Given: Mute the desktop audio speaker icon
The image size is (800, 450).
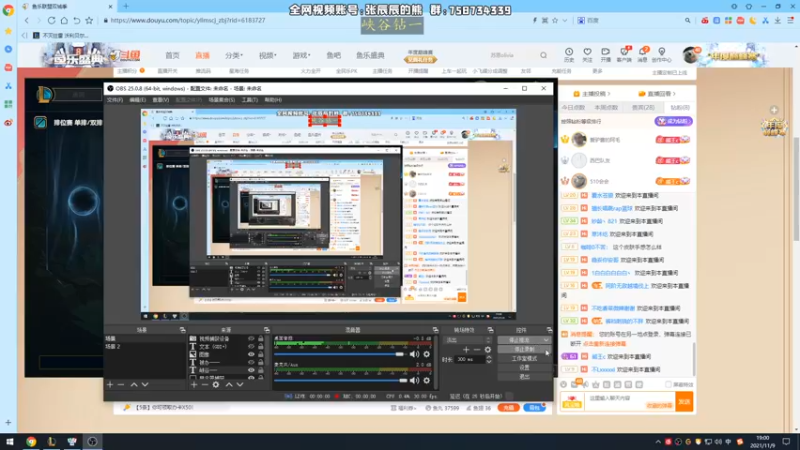Looking at the screenshot, I should tap(415, 354).
